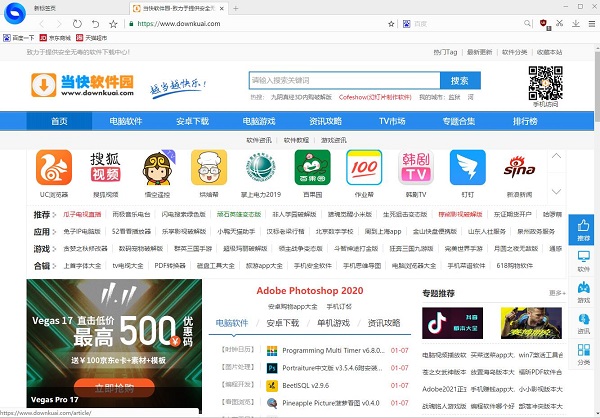Click the Adobe Photoshop 2020 headline link

coord(310,291)
